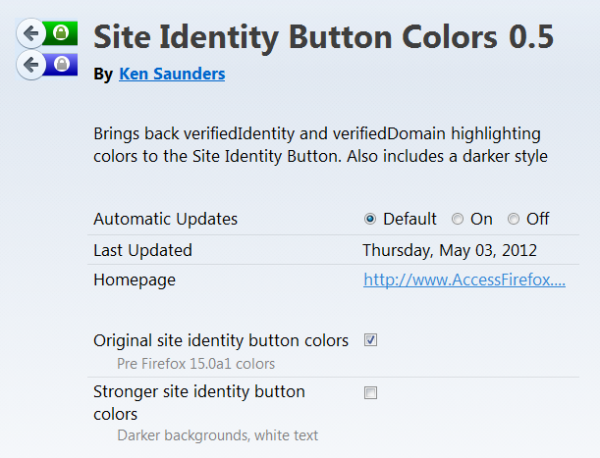Click the back arrow beside blue padlock
Screen dimensions: 600x458
point(32,66)
